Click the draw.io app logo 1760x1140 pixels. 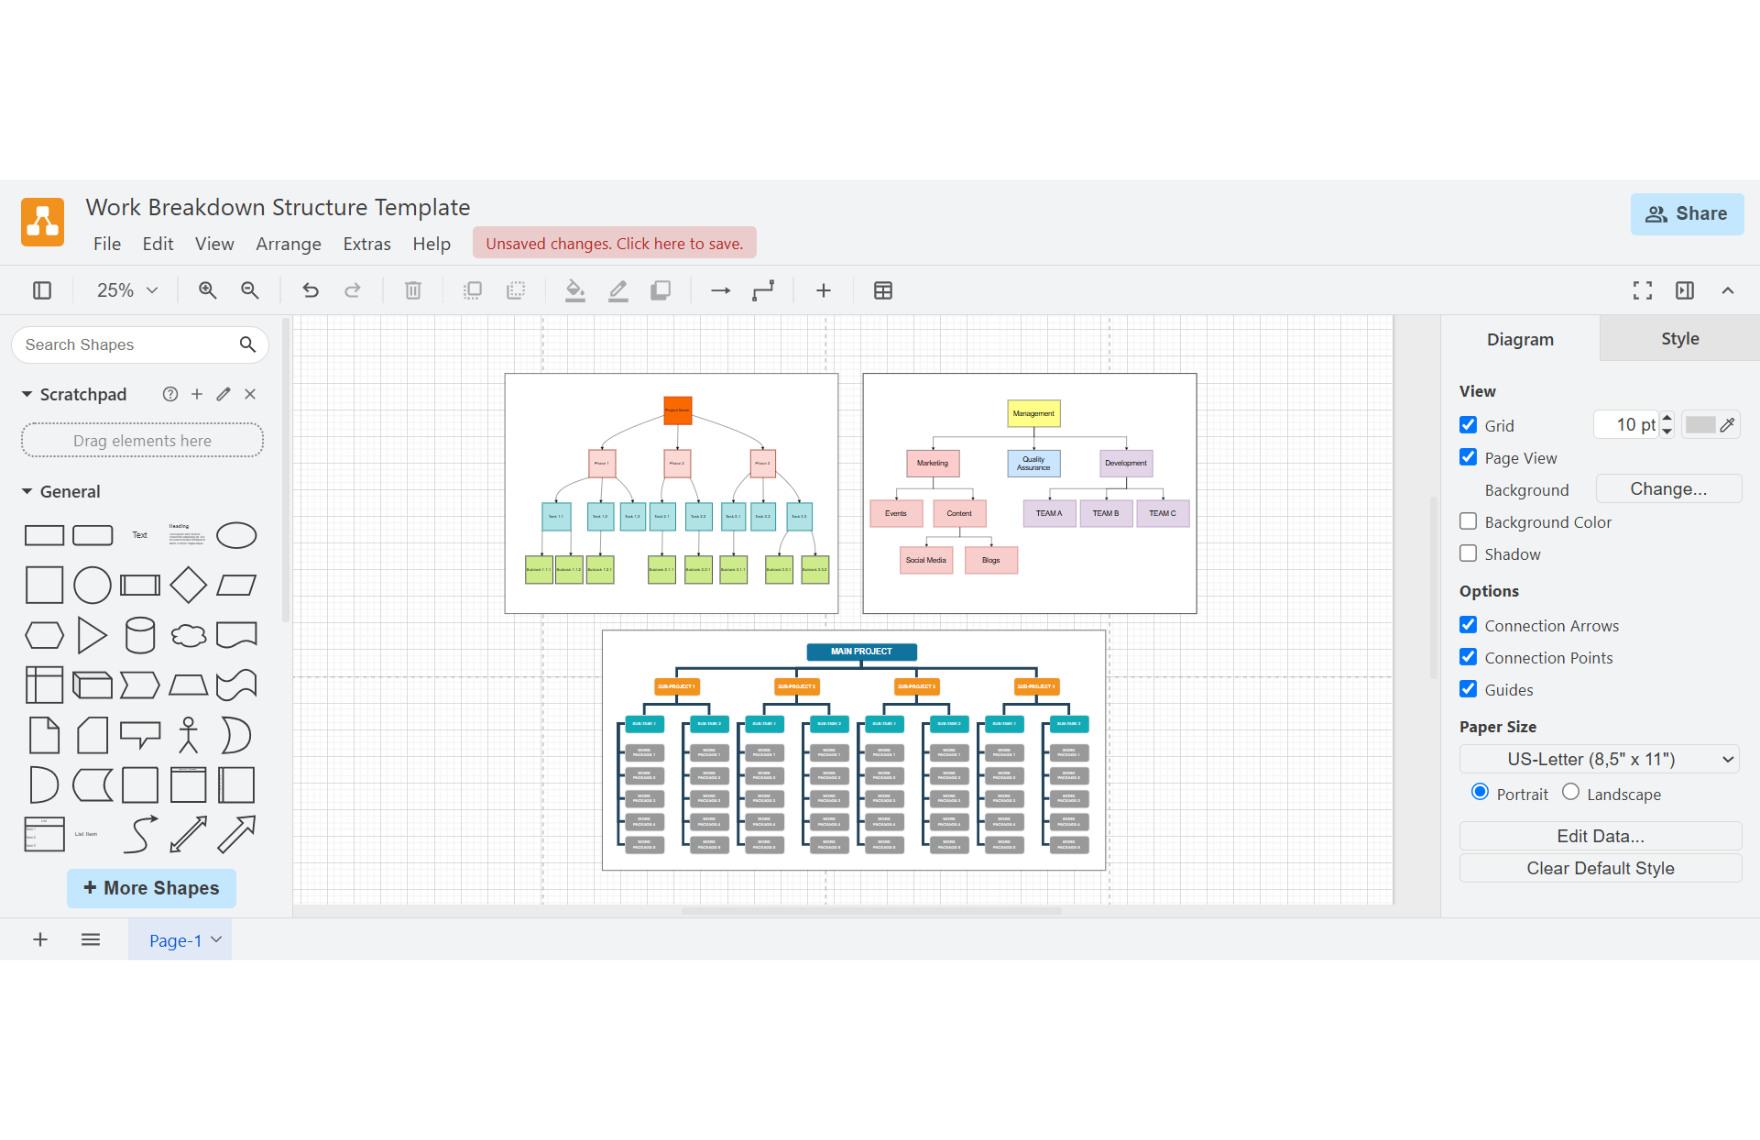point(42,222)
